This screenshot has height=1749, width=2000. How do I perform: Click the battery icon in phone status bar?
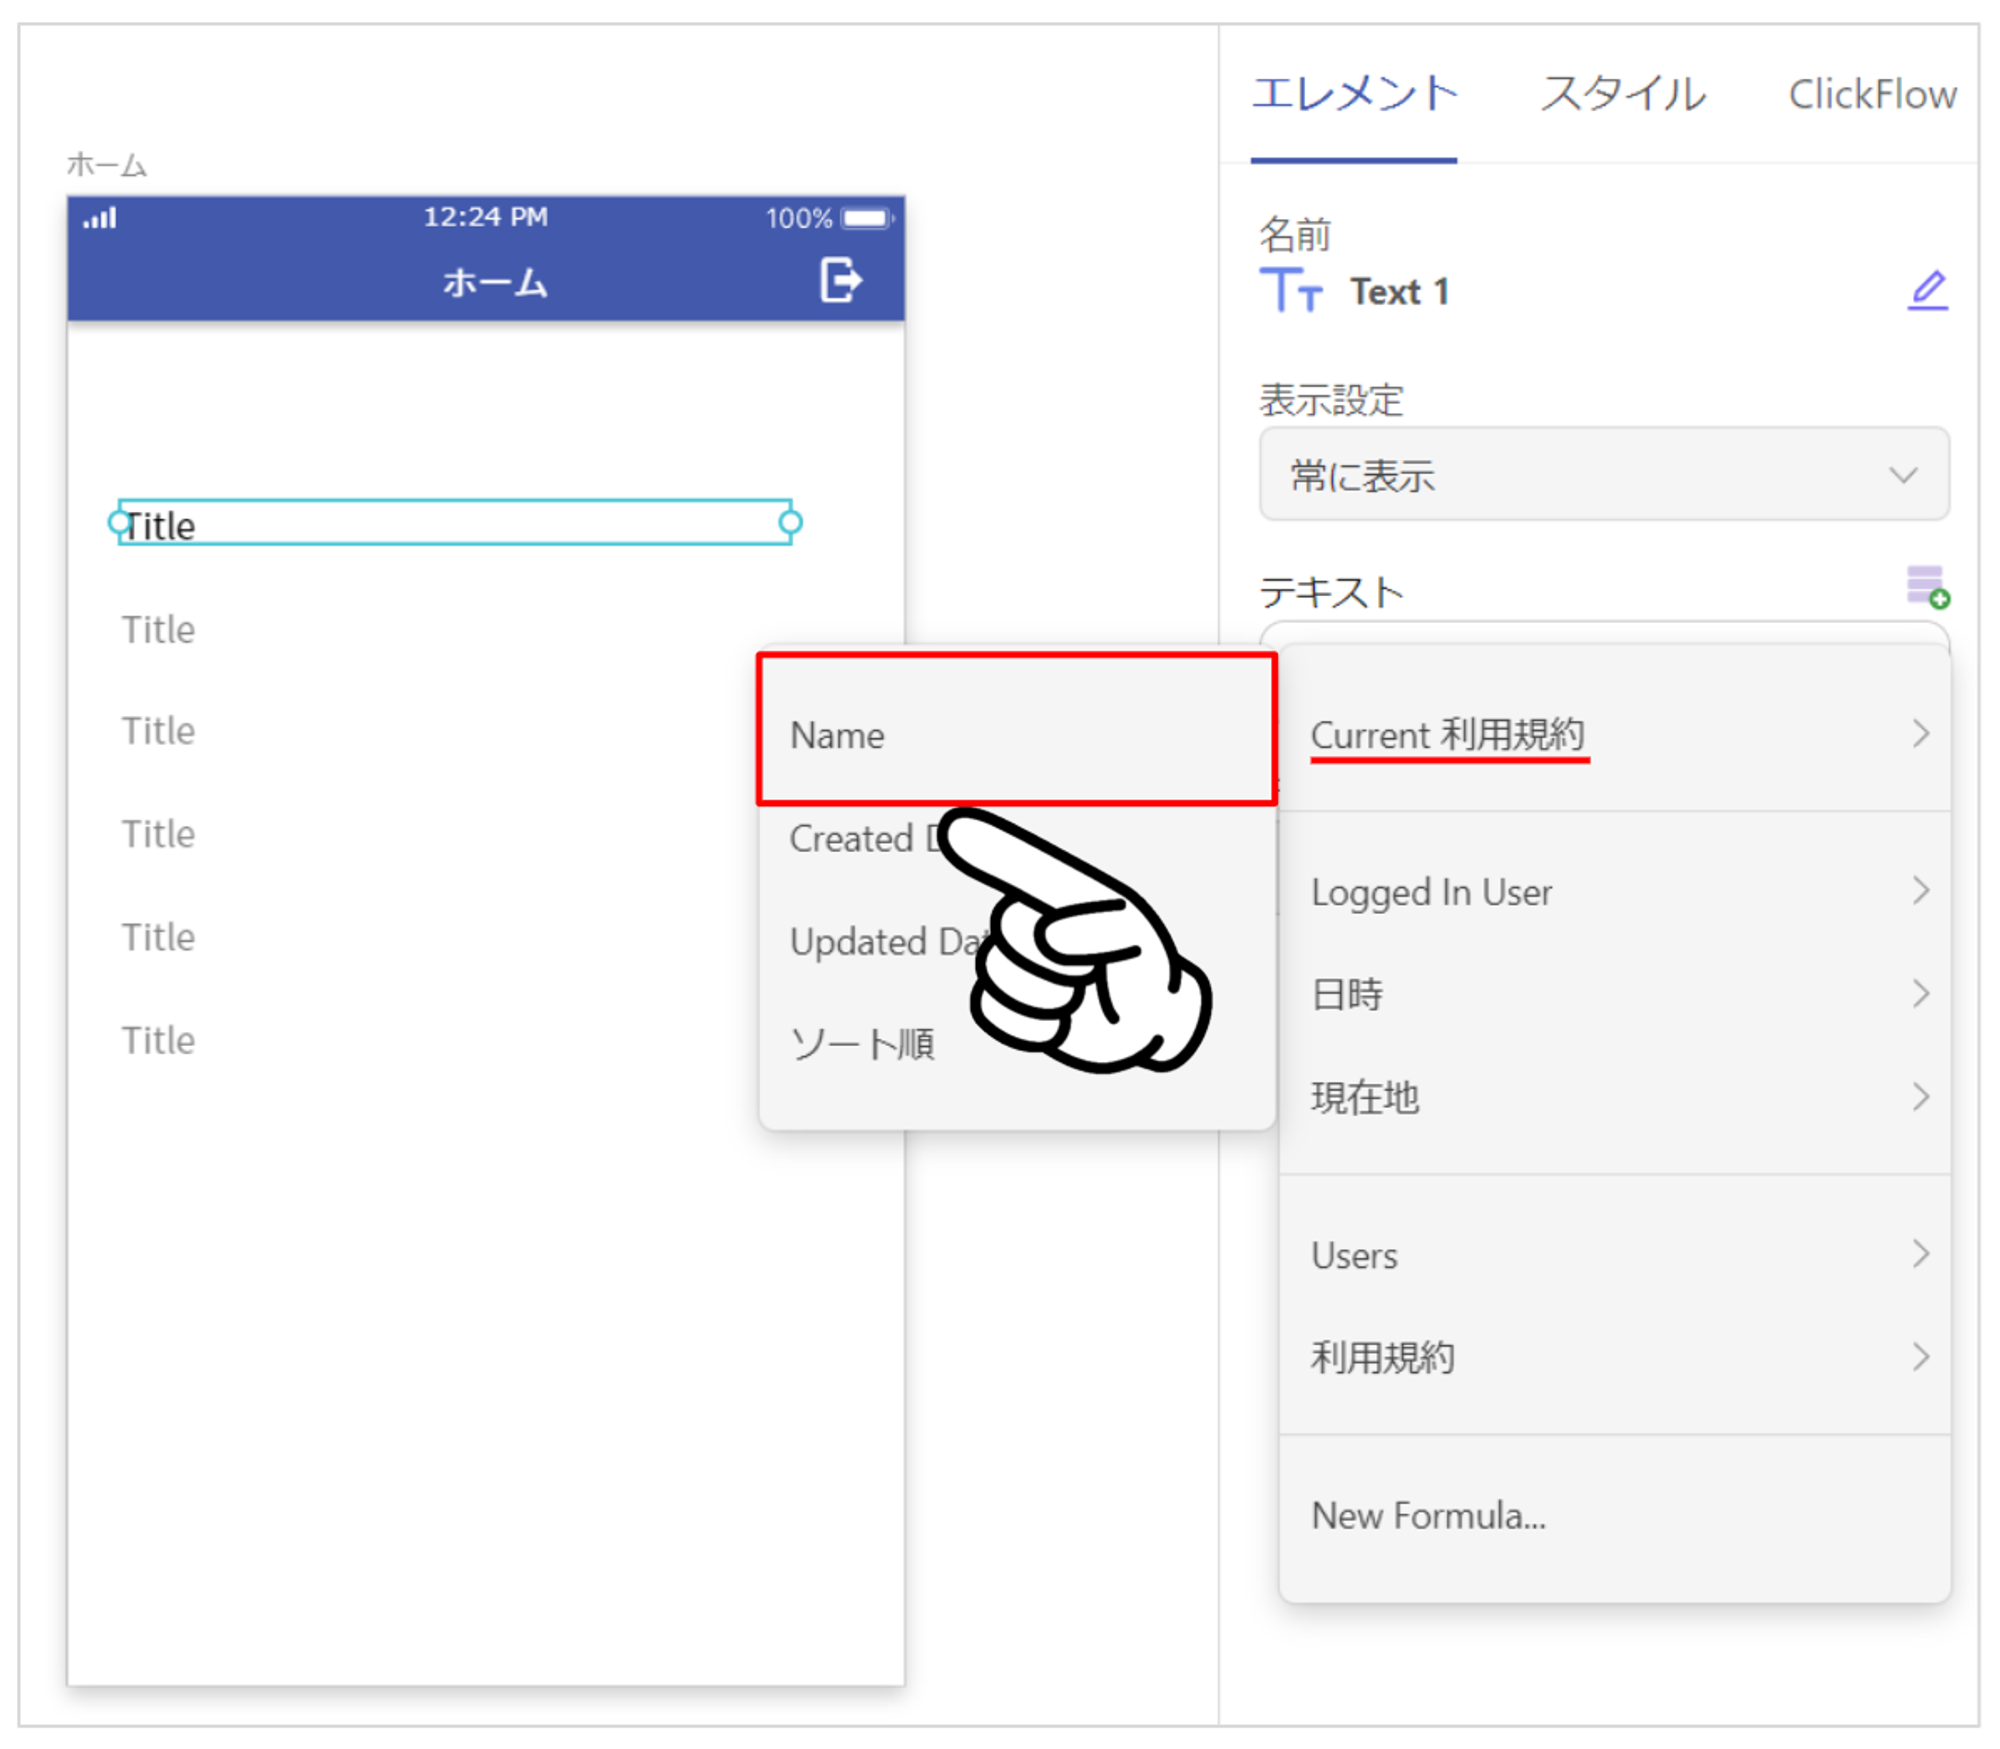coord(867,218)
